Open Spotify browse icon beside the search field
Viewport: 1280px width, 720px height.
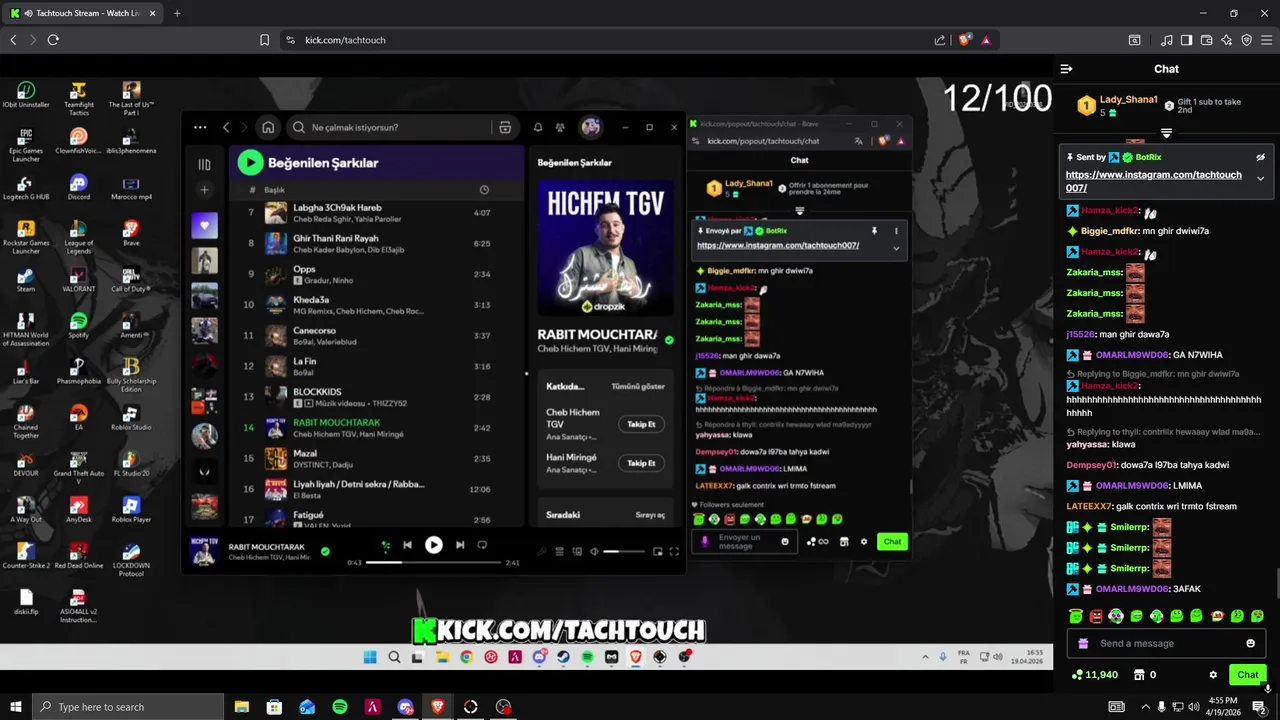click(x=505, y=127)
